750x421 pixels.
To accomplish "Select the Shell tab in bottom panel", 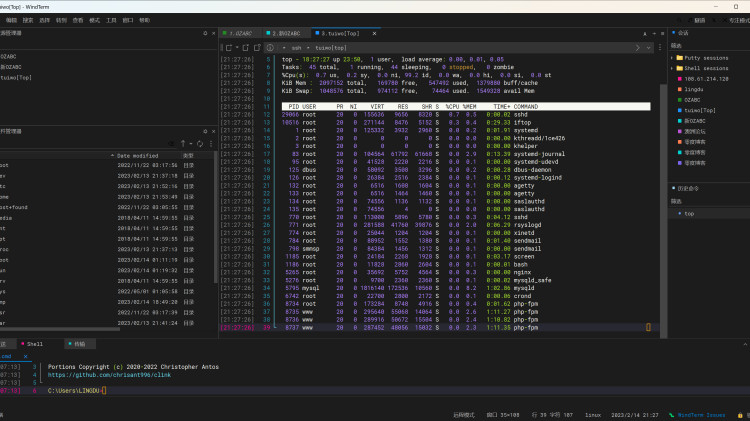I will [x=32, y=344].
